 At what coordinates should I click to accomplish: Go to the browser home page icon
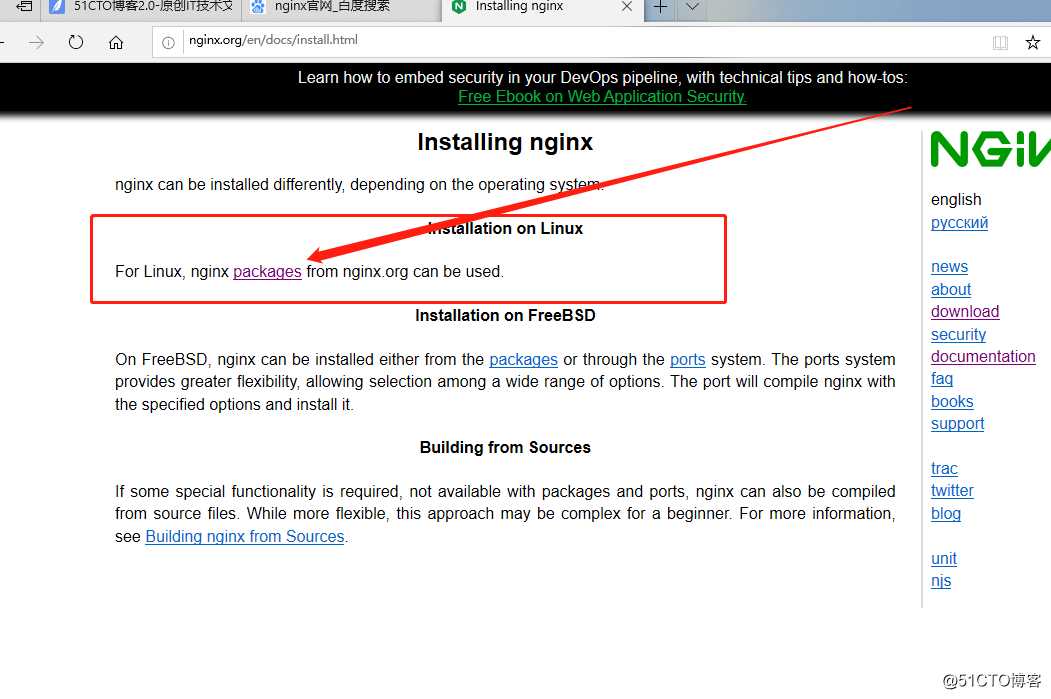click(x=116, y=43)
